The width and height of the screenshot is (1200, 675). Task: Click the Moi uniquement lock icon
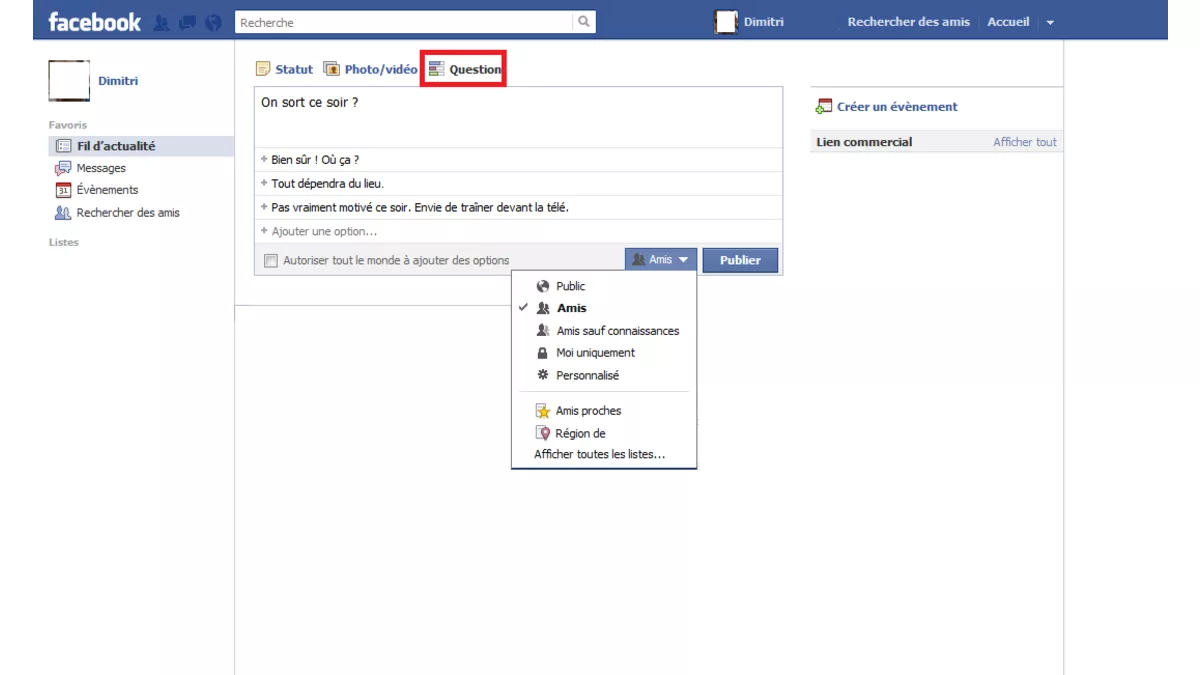point(543,353)
